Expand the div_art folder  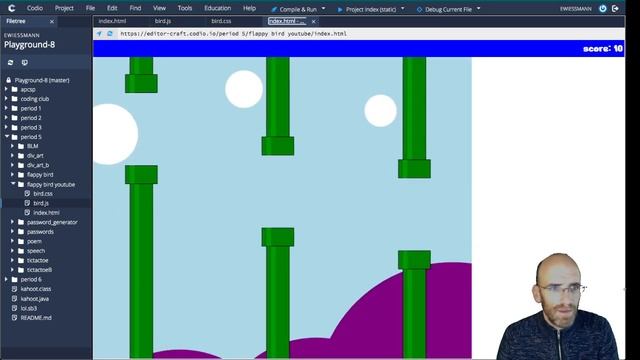(12, 156)
